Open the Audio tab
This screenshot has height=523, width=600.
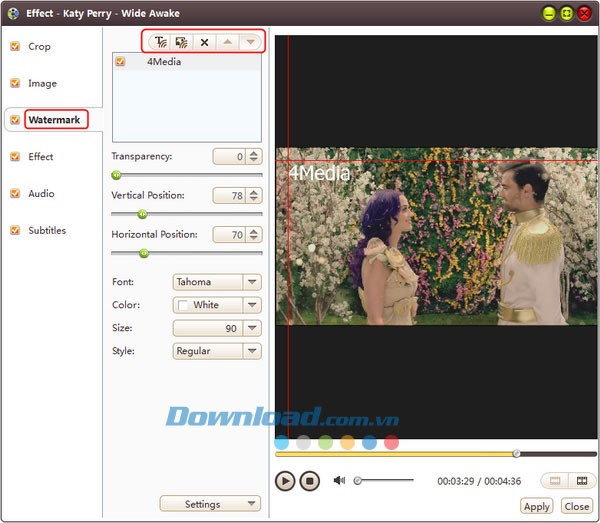pos(41,193)
